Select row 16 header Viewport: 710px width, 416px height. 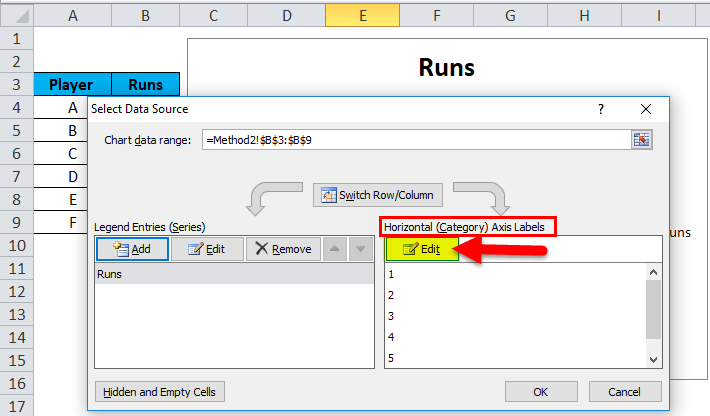17,383
